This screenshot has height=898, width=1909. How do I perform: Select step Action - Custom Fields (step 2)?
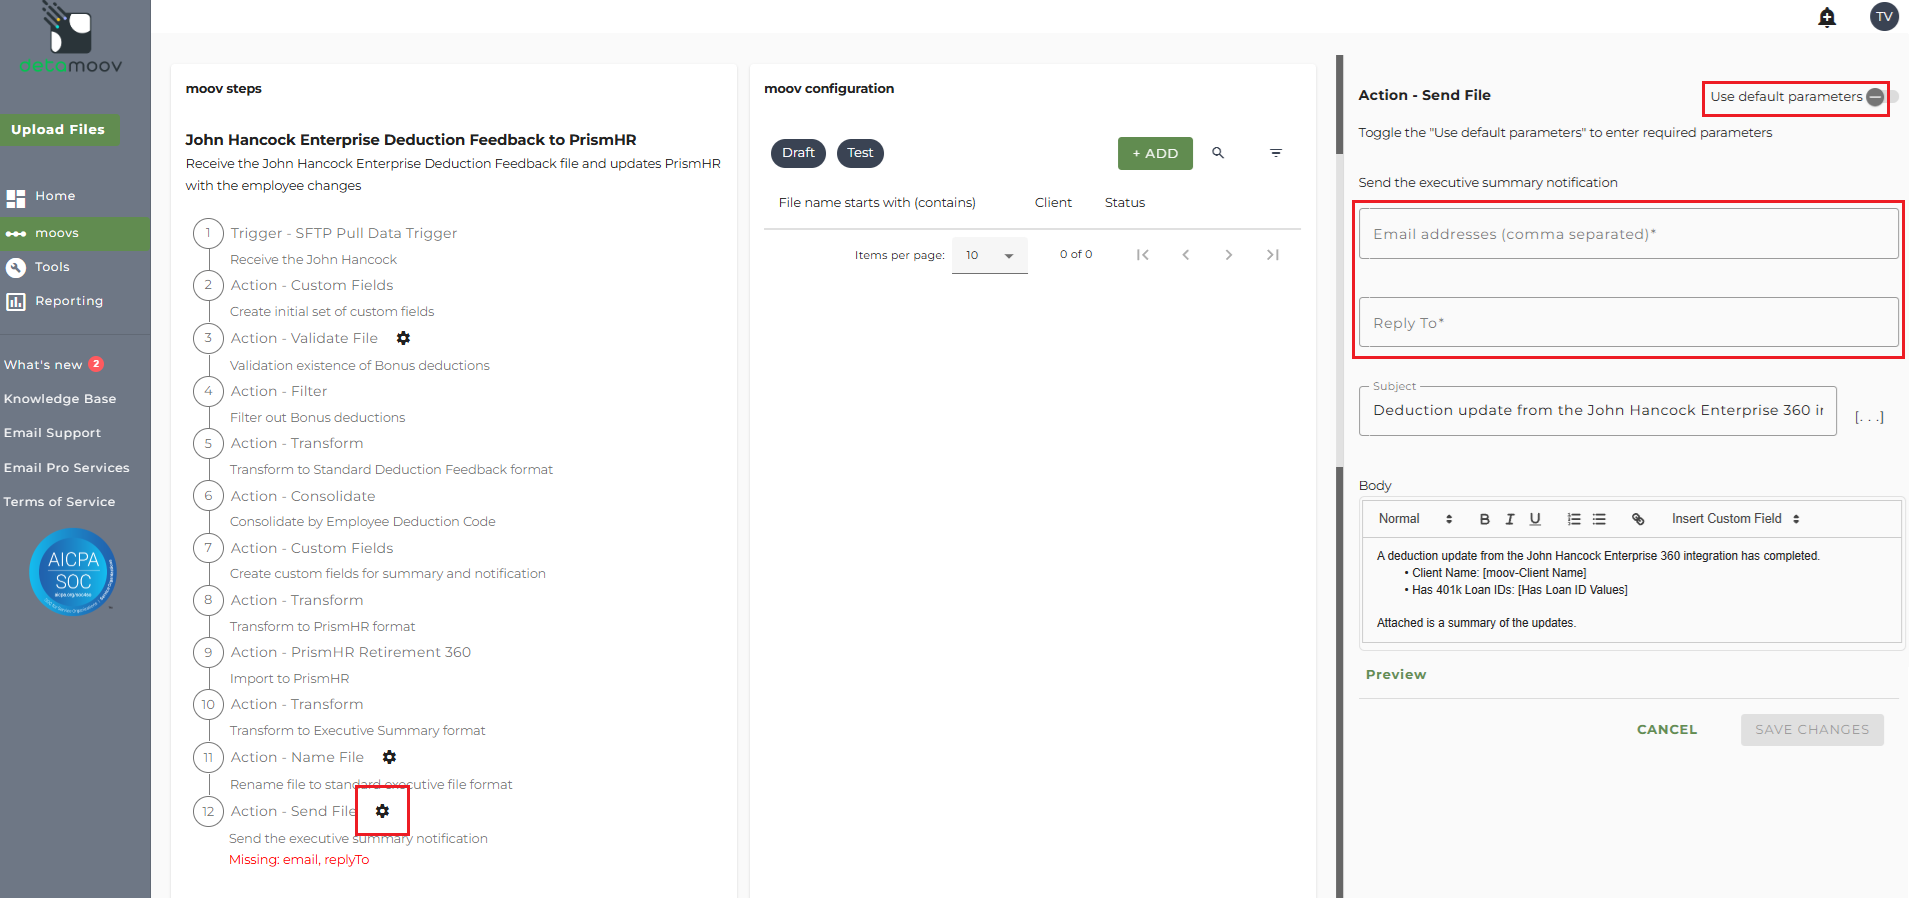tap(312, 285)
